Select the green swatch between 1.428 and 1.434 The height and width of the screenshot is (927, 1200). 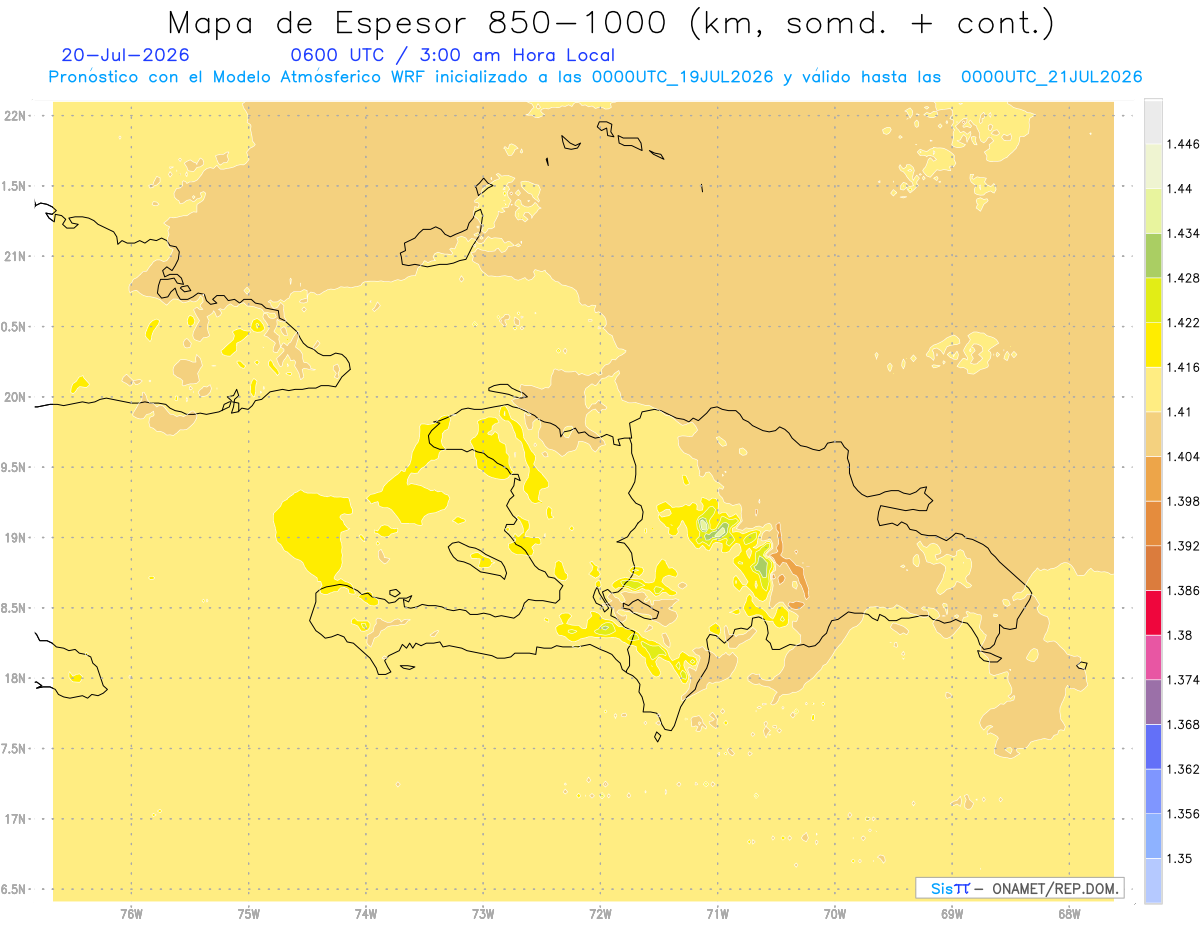pyautogui.click(x=1153, y=255)
